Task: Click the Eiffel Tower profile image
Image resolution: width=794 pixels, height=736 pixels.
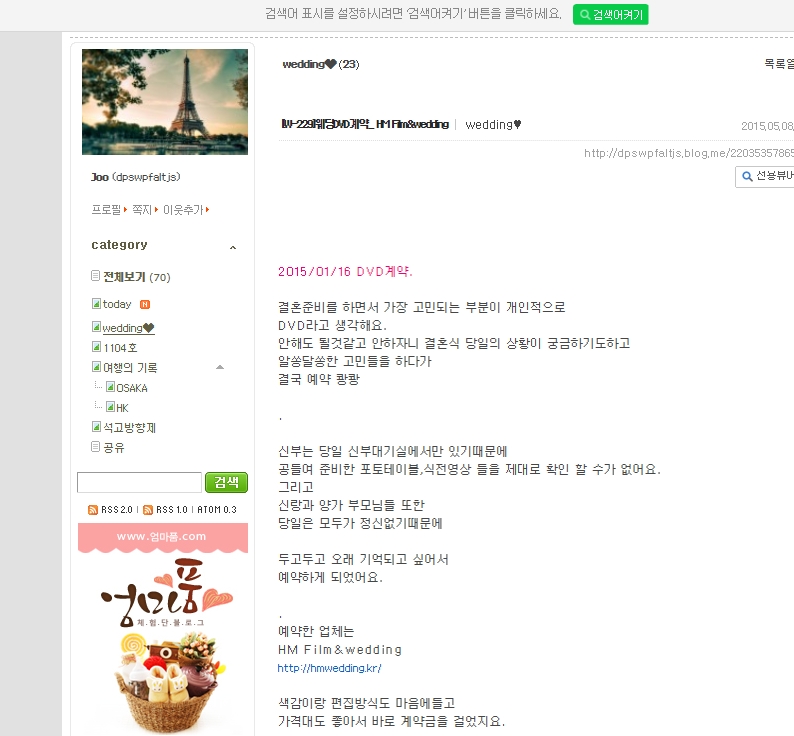Action: (165, 102)
